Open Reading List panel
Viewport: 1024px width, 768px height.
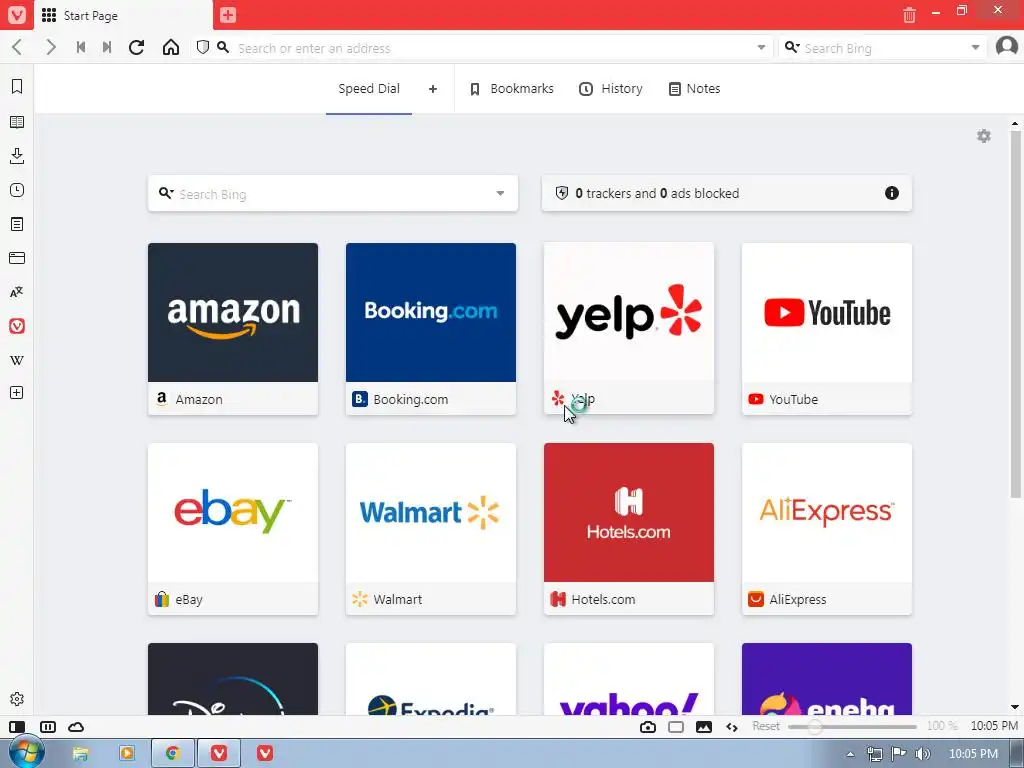(17, 121)
